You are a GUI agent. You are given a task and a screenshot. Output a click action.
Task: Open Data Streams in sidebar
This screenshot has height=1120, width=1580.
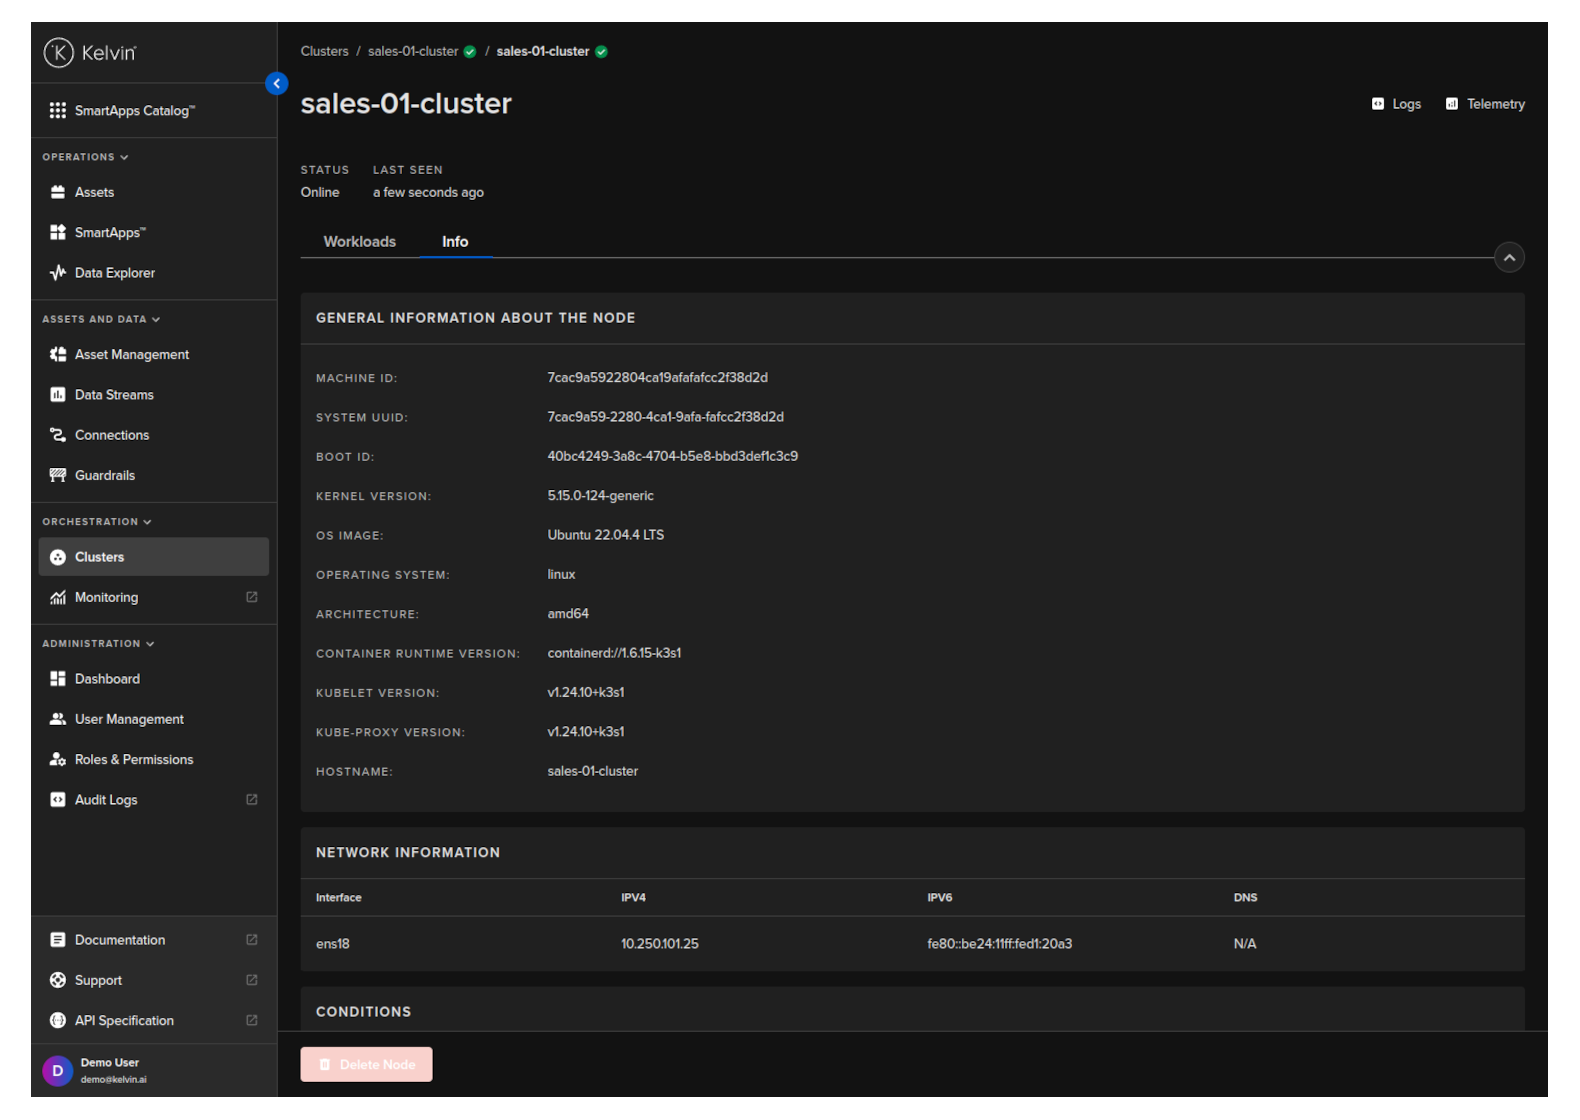pyautogui.click(x=114, y=395)
